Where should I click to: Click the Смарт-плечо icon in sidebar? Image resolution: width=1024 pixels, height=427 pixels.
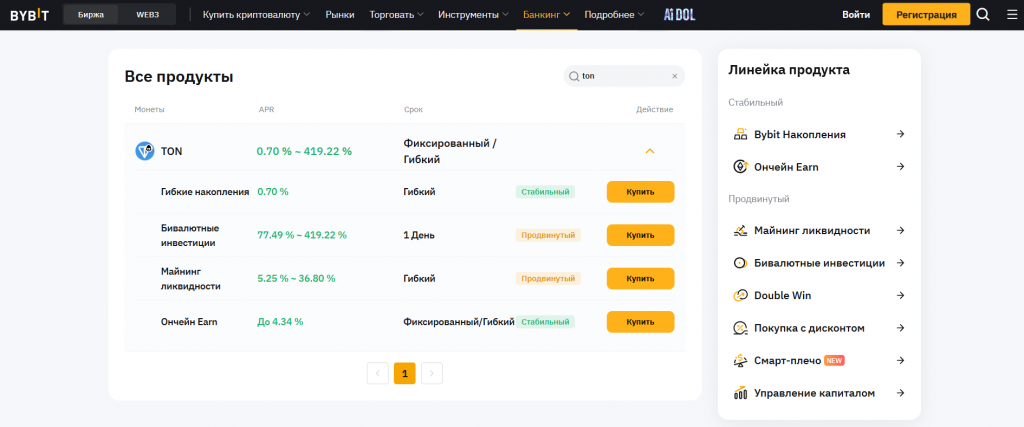(741, 360)
